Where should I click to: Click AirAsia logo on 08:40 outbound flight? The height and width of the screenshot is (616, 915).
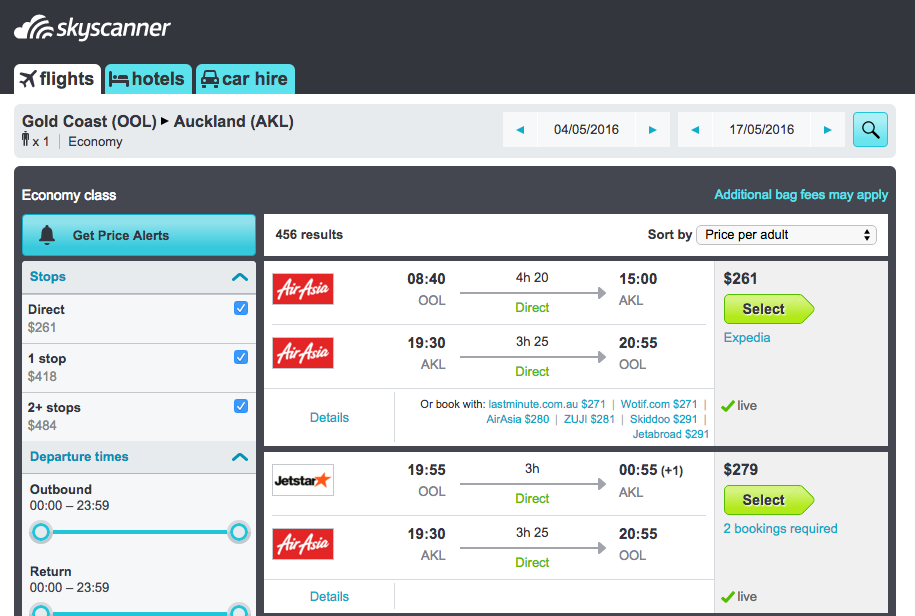pos(303,289)
